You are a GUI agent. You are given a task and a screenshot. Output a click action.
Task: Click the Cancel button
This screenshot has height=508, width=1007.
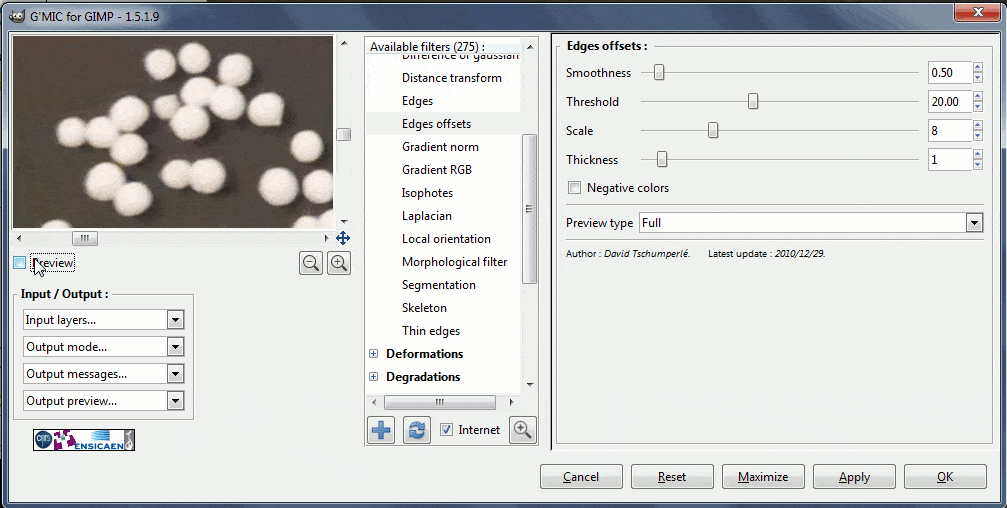pyautogui.click(x=581, y=477)
